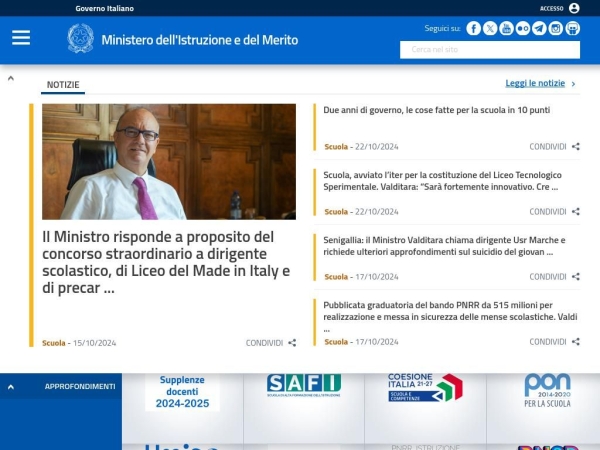The width and height of the screenshot is (600, 450).
Task: Open the Telegram social icon
Action: coord(539,28)
